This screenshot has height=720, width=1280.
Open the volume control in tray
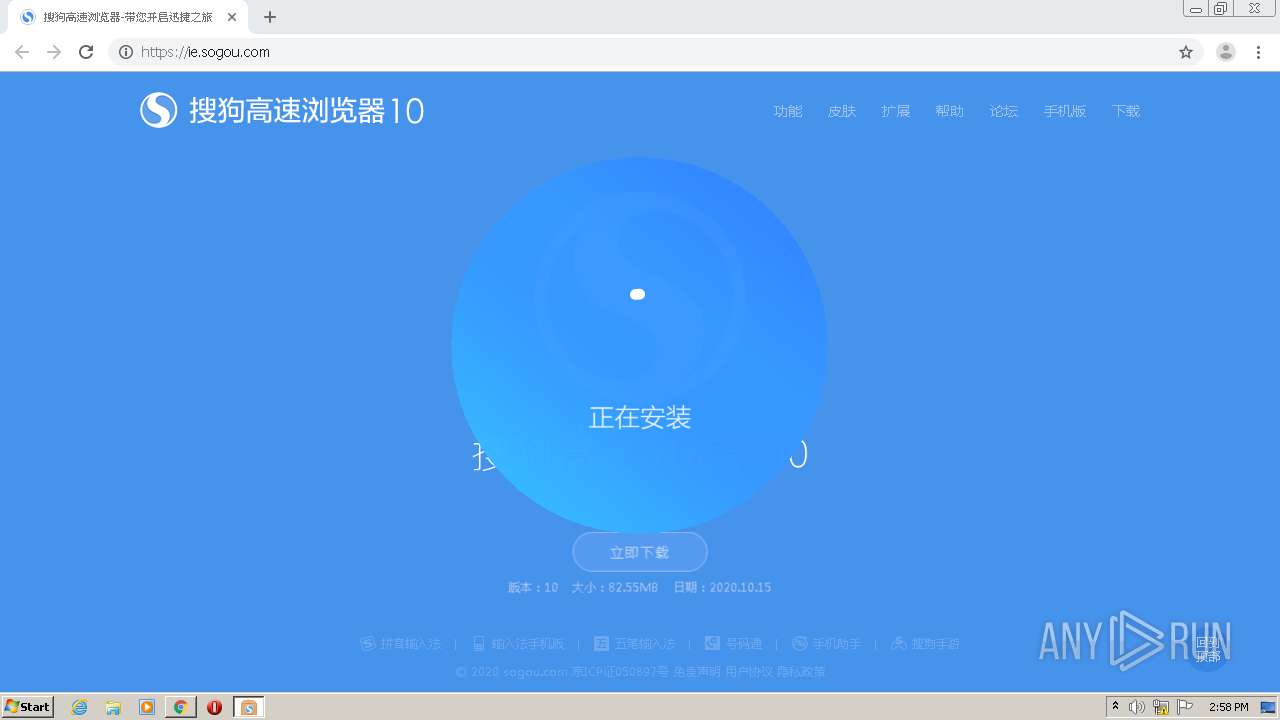coord(1137,707)
